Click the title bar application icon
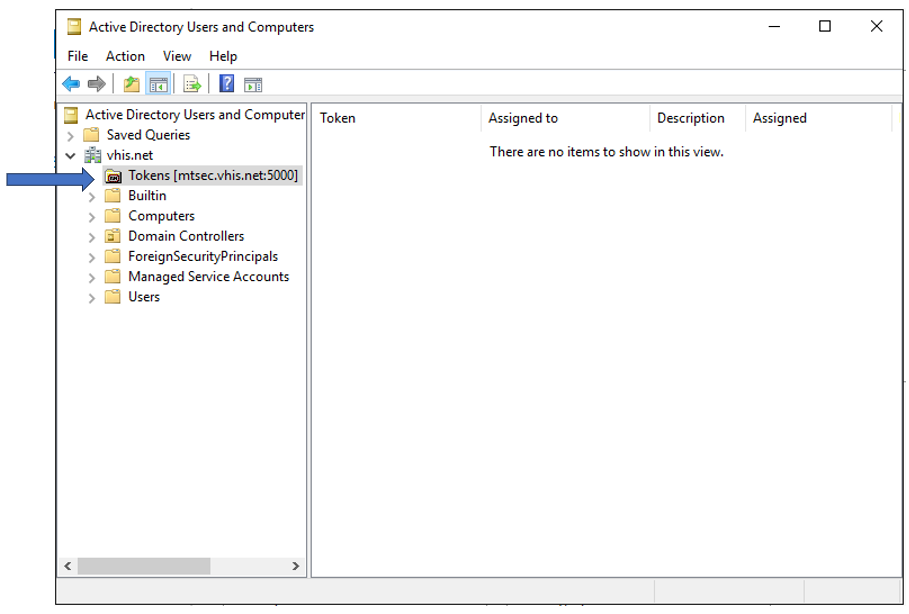This screenshot has height=614, width=909. click(74, 27)
